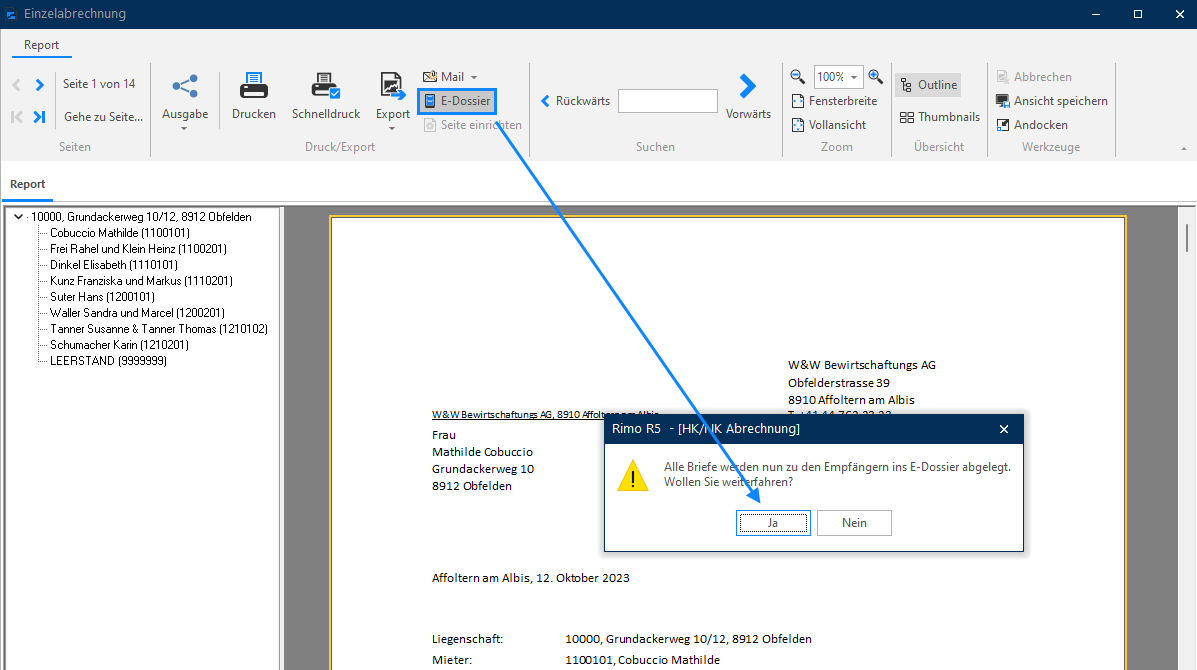Switch to Vollansicht
1197x670 pixels.
click(829, 125)
